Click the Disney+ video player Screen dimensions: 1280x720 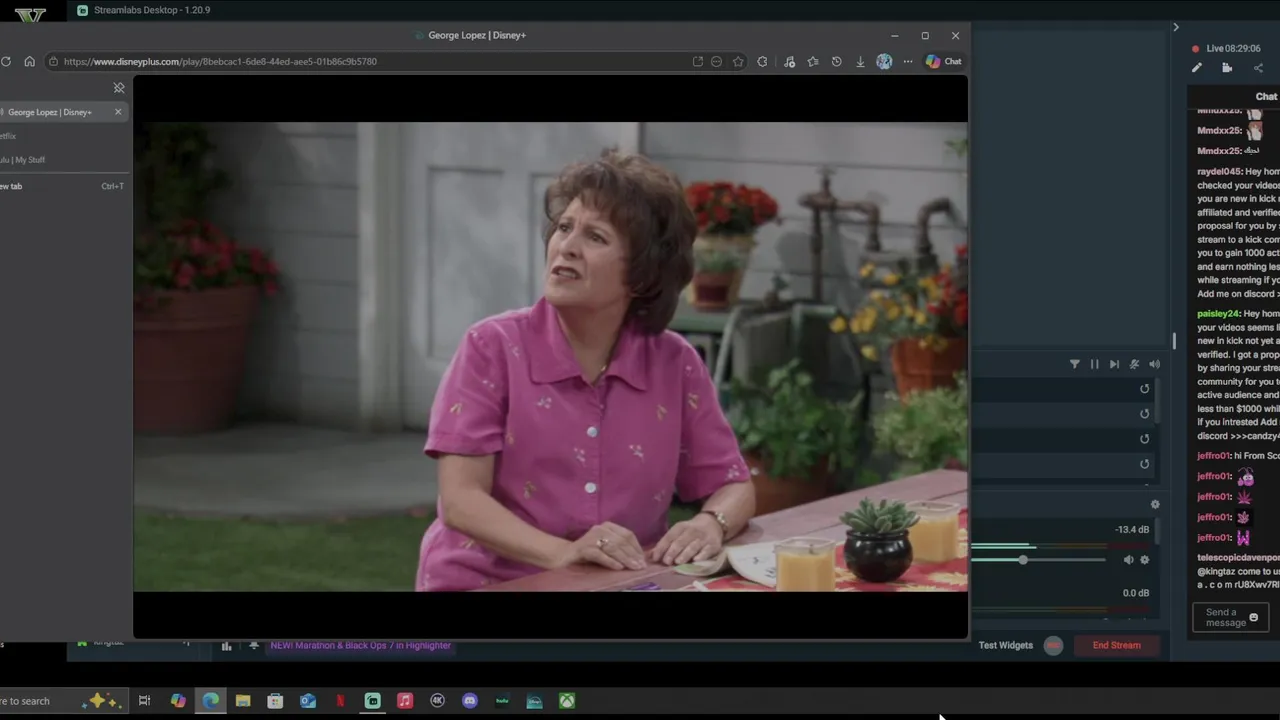click(550, 357)
